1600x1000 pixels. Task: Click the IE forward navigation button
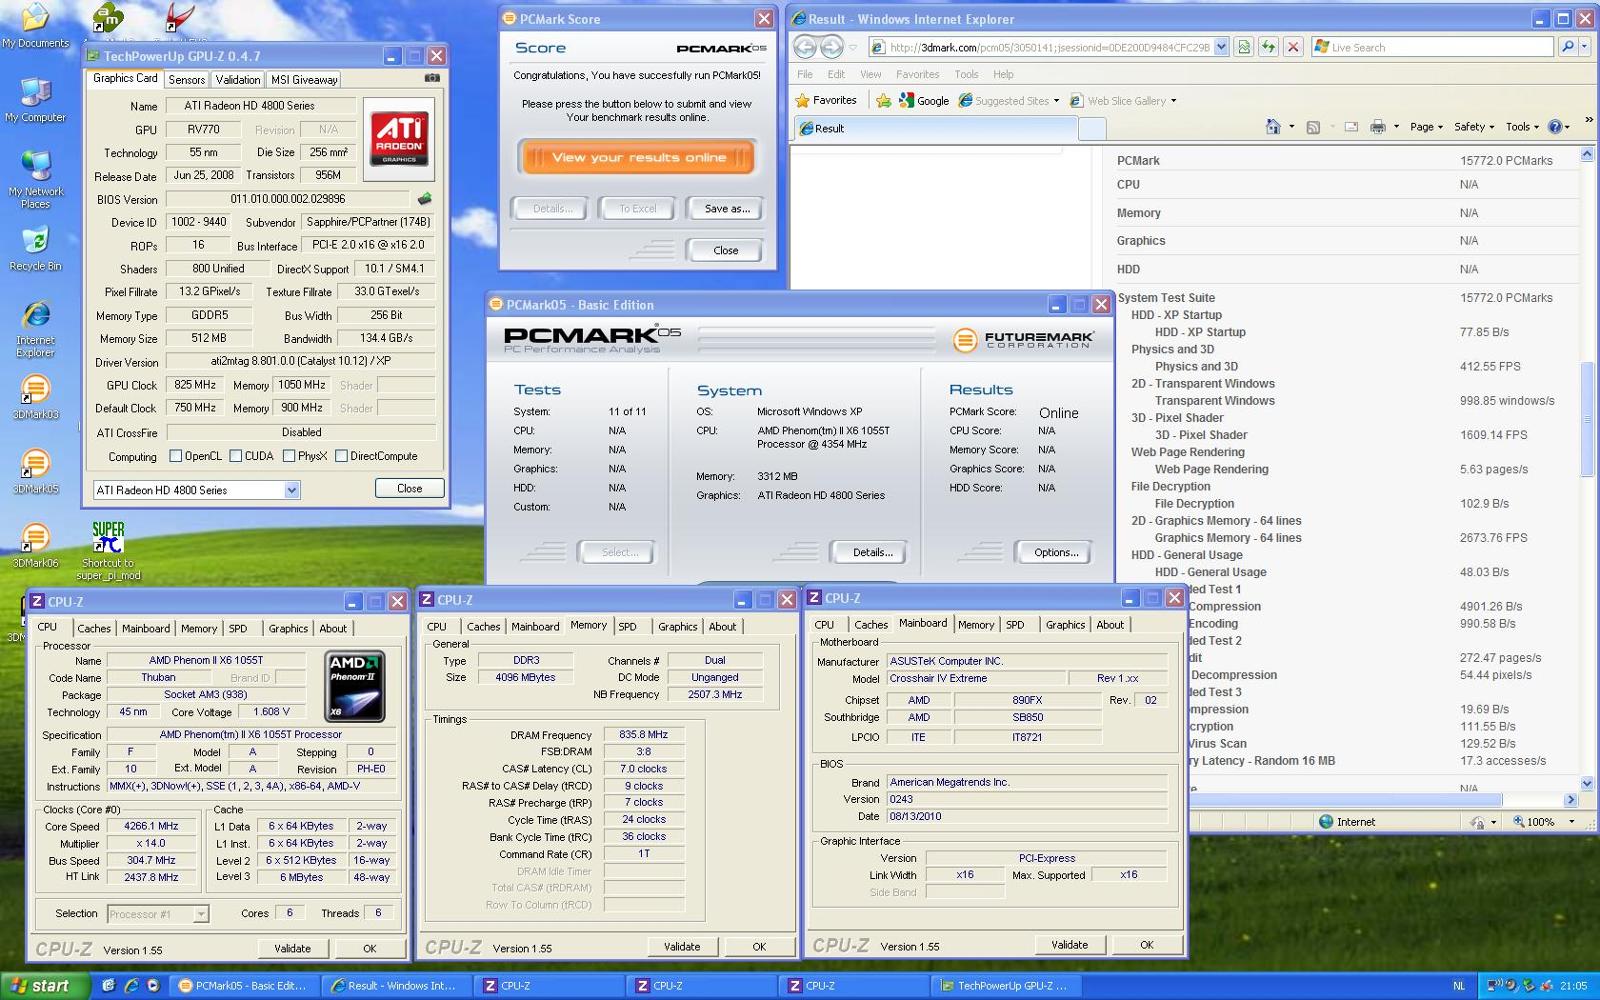(x=831, y=47)
